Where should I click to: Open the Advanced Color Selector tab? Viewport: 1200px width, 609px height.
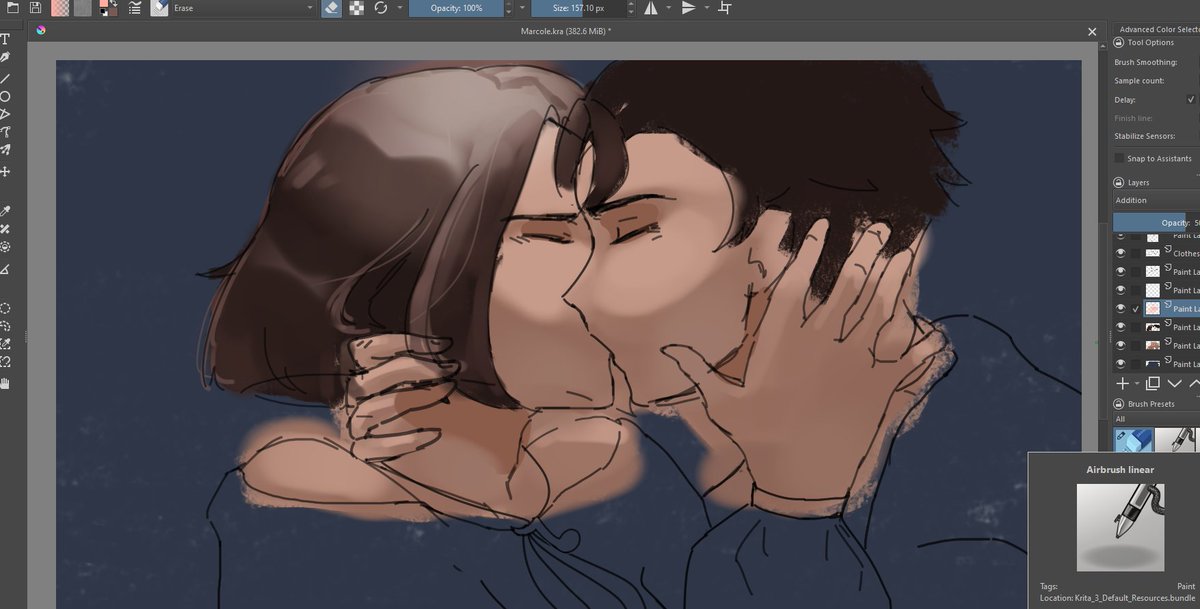1159,30
